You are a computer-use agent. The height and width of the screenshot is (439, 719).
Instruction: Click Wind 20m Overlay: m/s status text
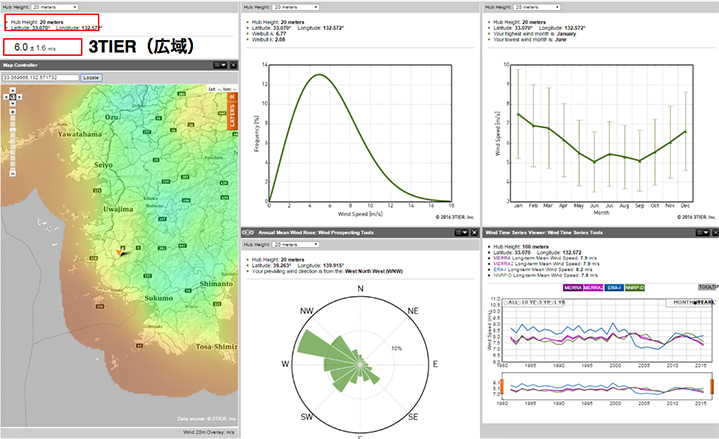point(209,432)
